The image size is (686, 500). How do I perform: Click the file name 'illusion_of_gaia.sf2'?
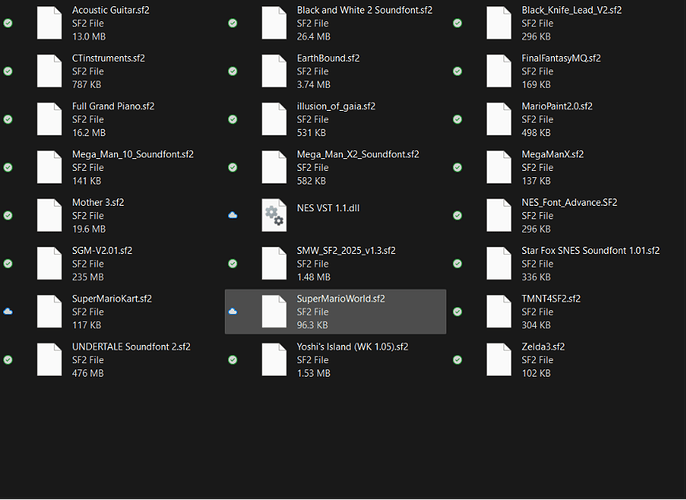[x=336, y=106]
